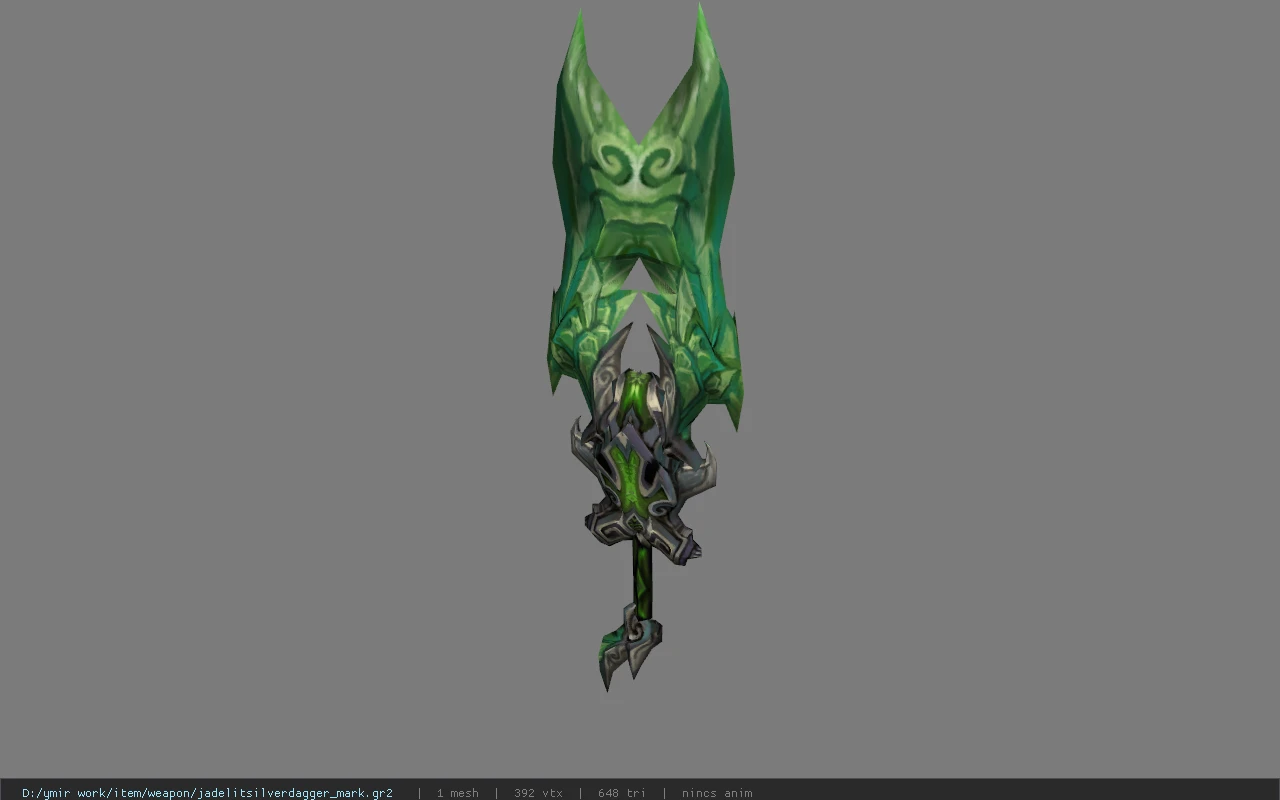Click the "392 vtx" vertex count
Image resolution: width=1280 pixels, height=800 pixels.
[538, 793]
